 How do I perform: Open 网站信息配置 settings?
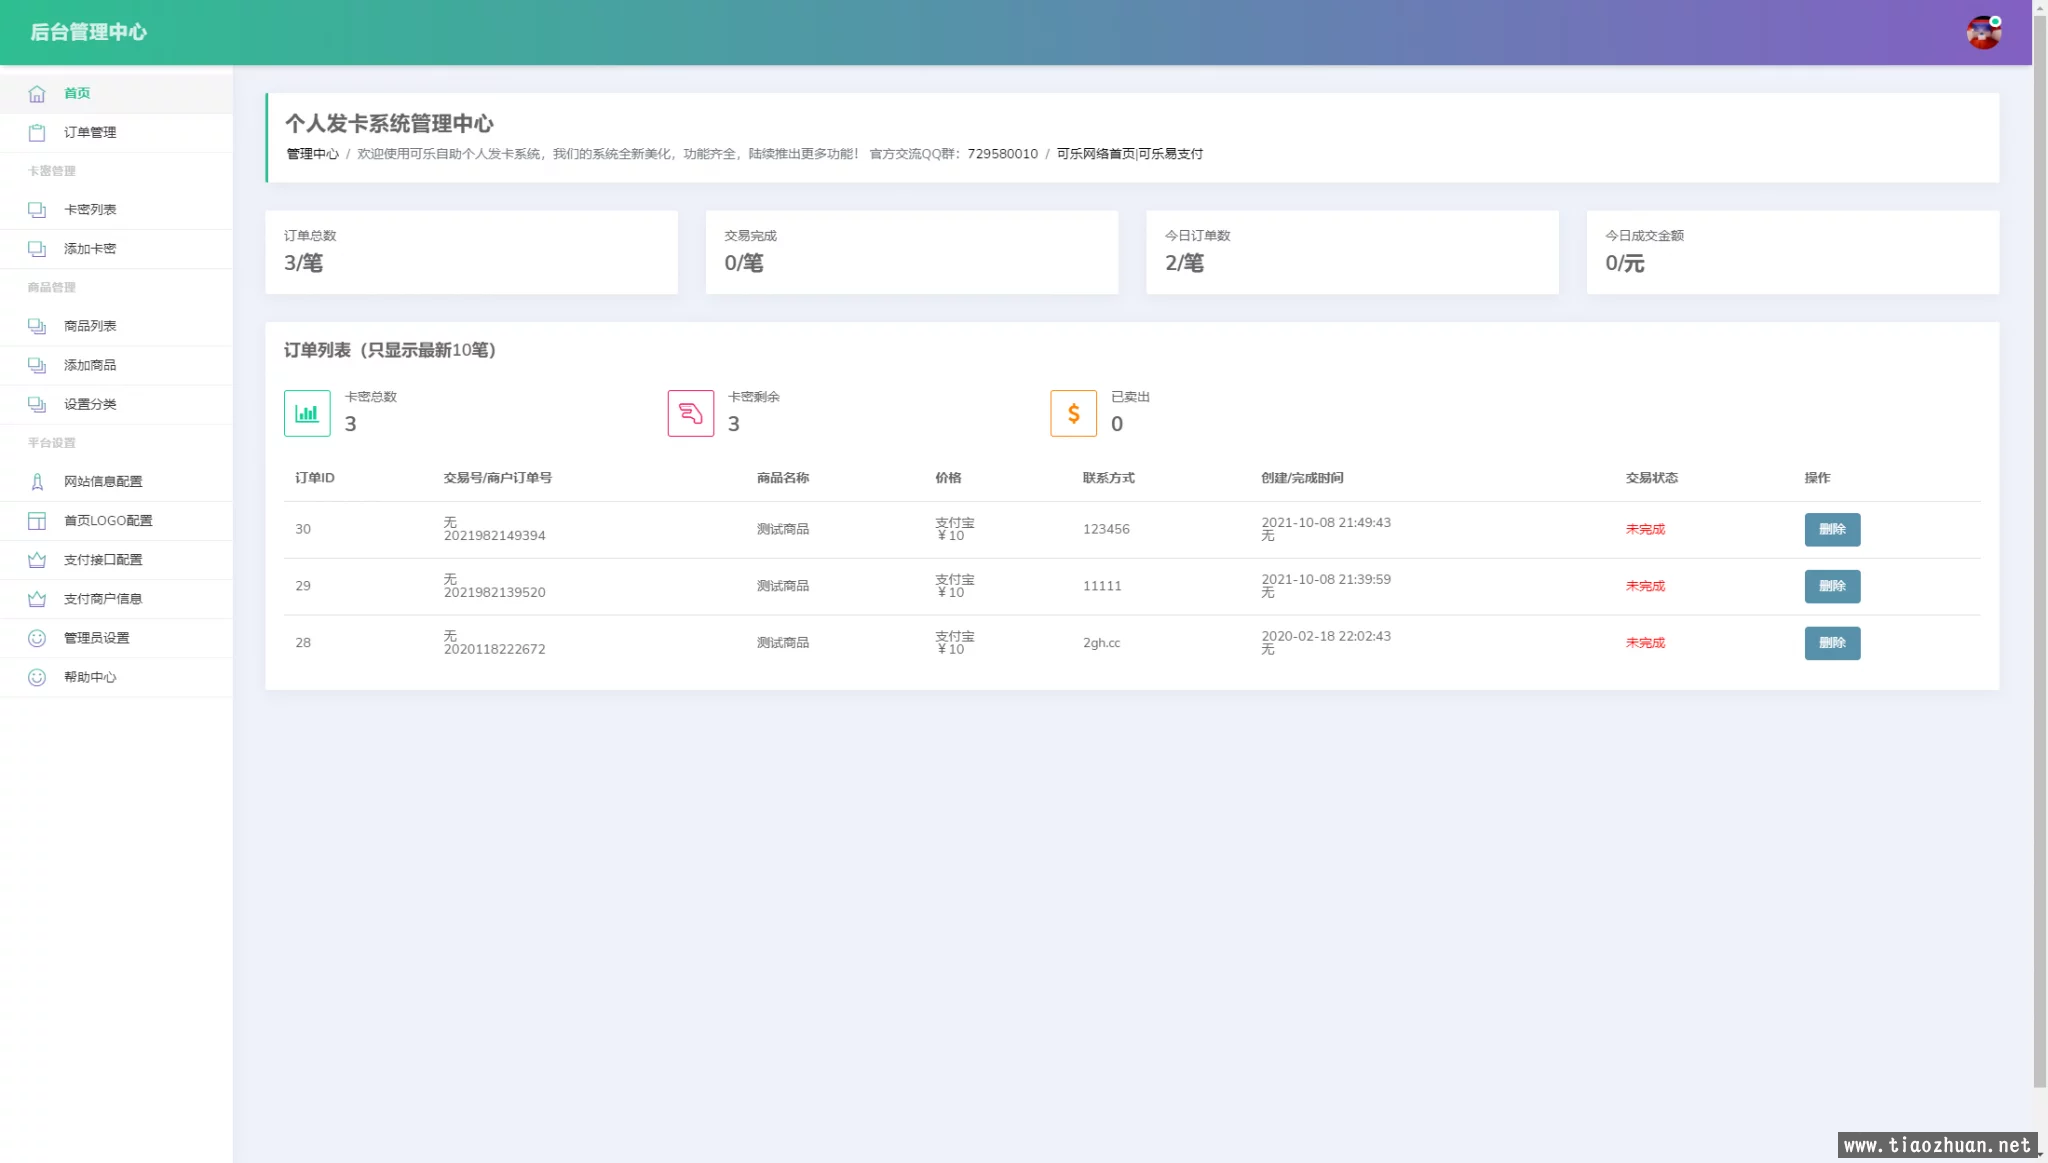(x=116, y=481)
